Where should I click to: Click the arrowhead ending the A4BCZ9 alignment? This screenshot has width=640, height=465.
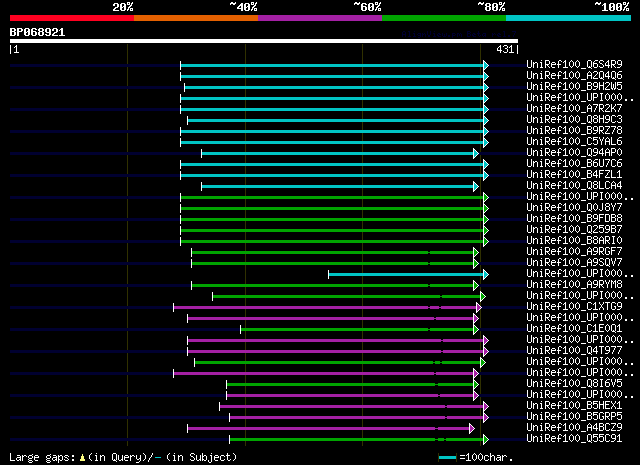[472, 429]
